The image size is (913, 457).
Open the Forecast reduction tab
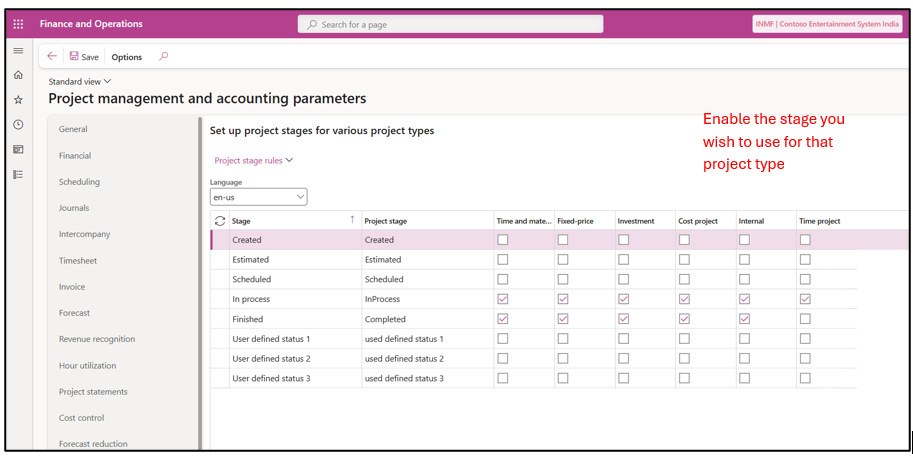point(93,444)
